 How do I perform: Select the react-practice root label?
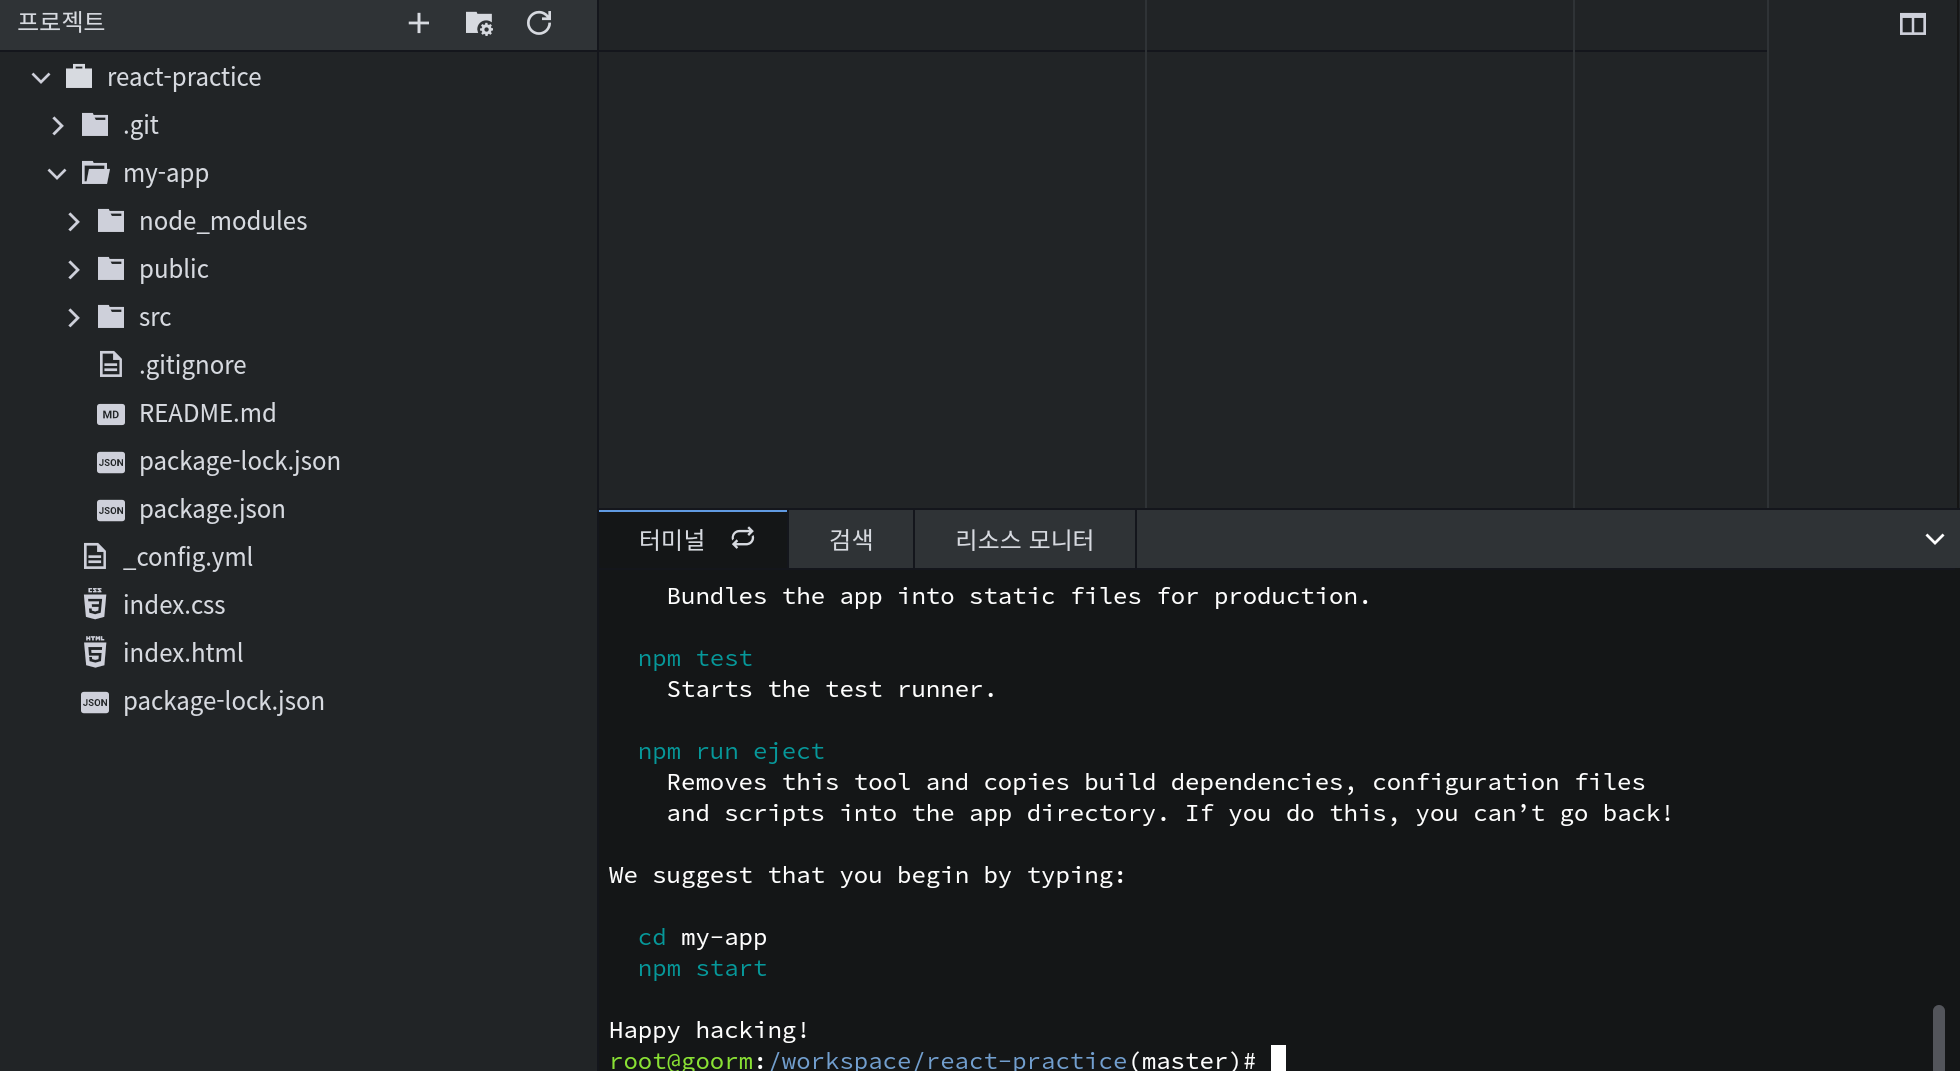tap(184, 77)
